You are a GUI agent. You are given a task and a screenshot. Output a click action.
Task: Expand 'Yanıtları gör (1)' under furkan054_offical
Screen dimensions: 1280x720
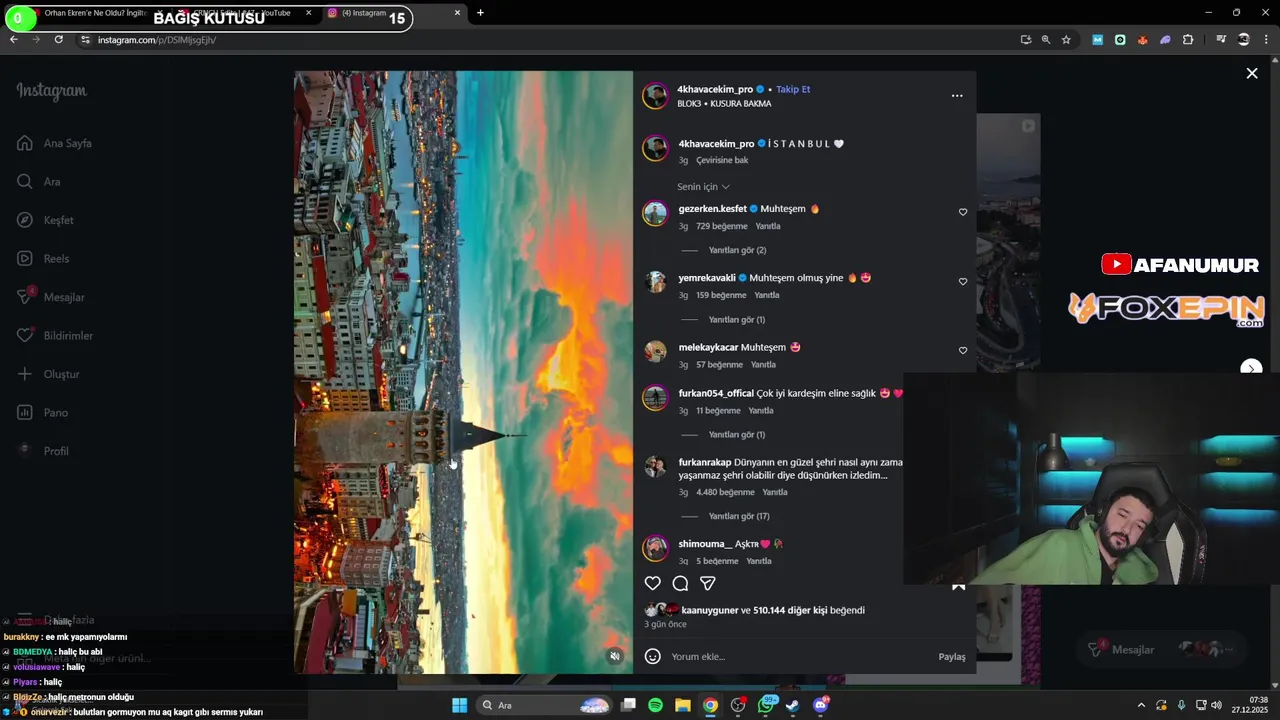(x=737, y=434)
